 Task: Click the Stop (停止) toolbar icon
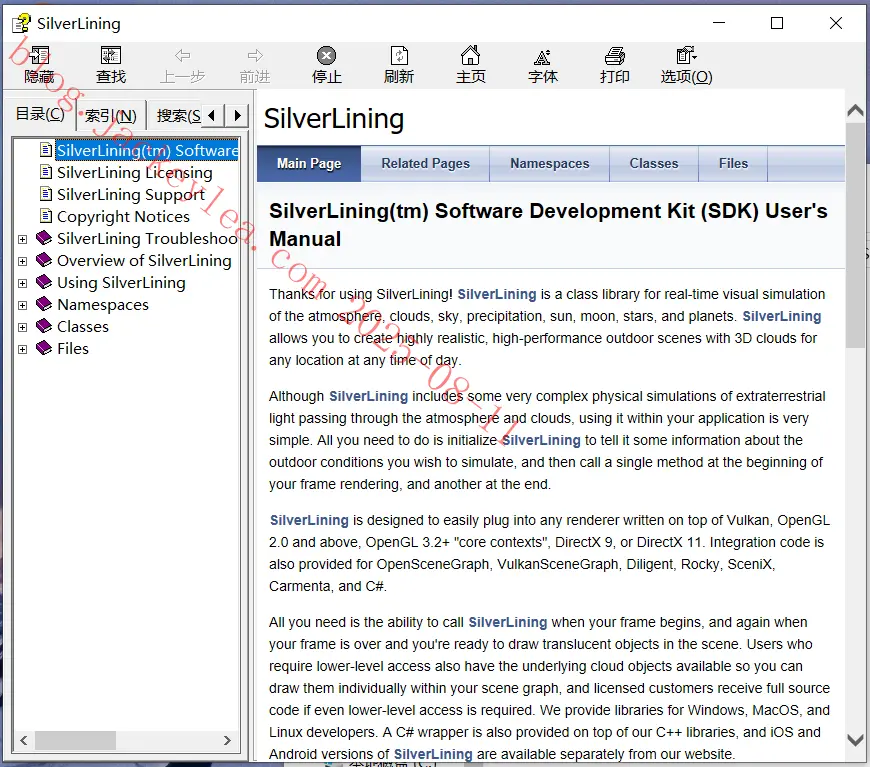pos(326,65)
